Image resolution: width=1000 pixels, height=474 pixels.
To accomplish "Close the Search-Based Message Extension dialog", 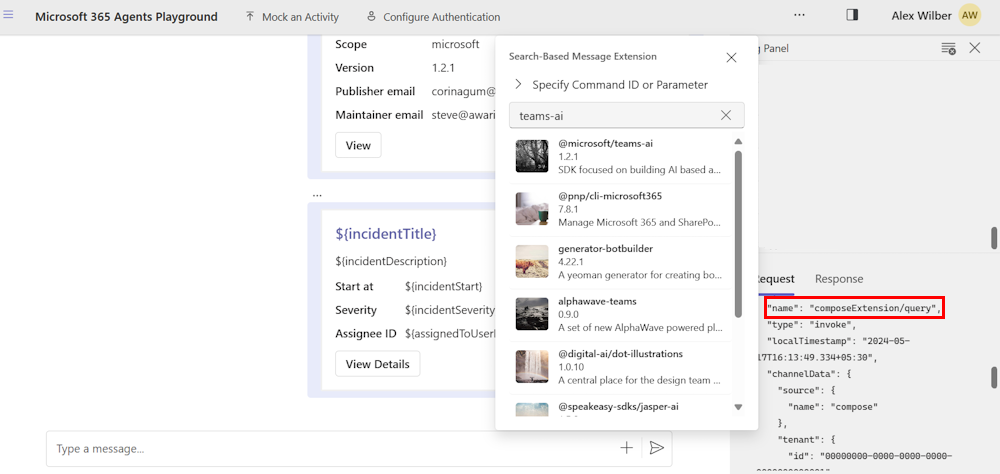I will click(732, 57).
